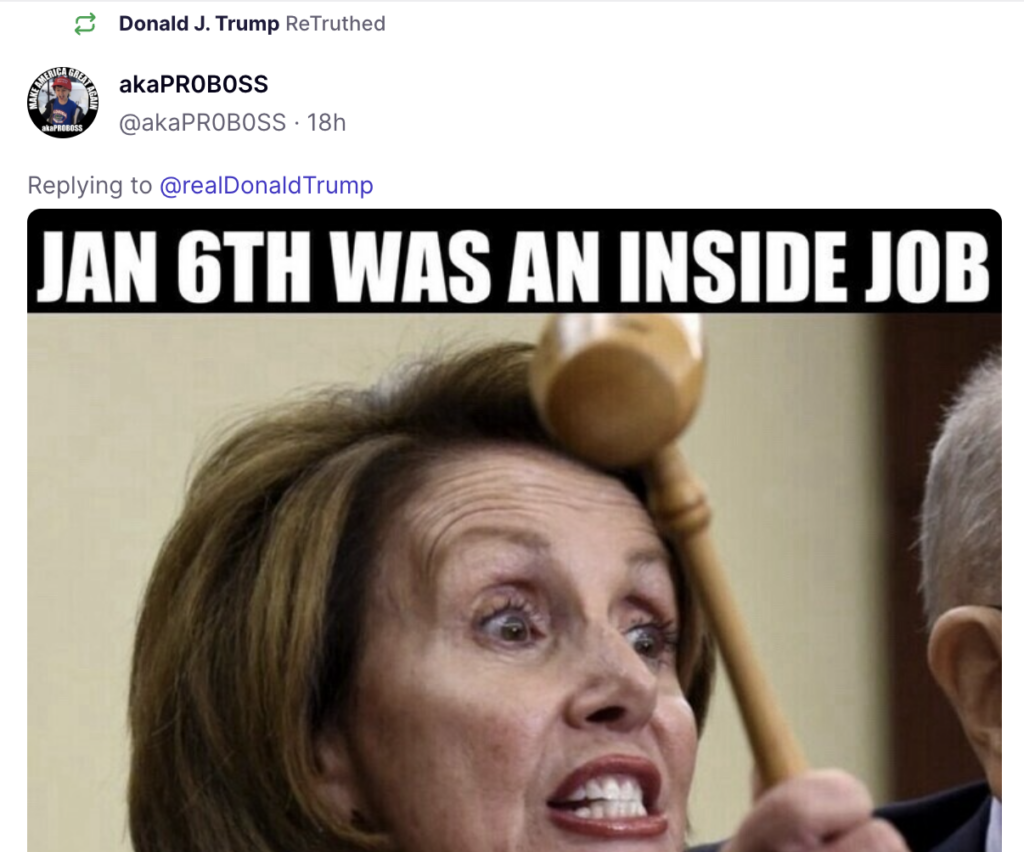Open the akaPROBOSS circular avatar

[x=63, y=102]
